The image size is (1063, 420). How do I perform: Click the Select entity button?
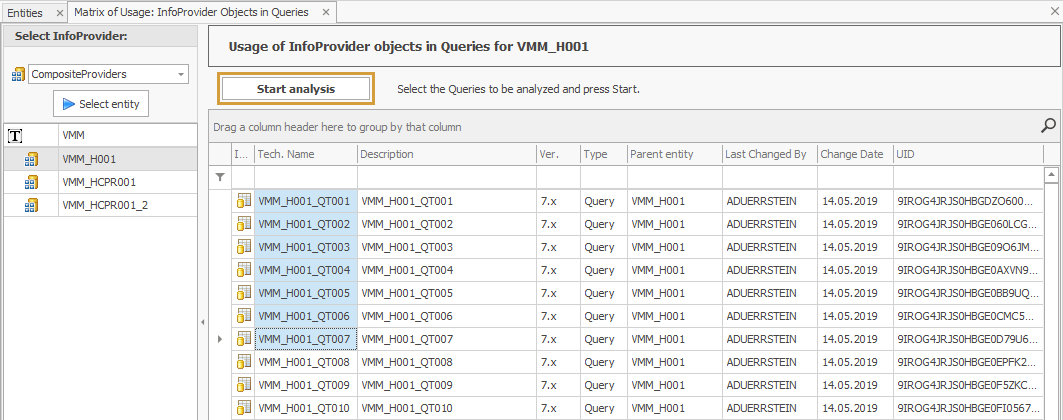click(x=101, y=104)
